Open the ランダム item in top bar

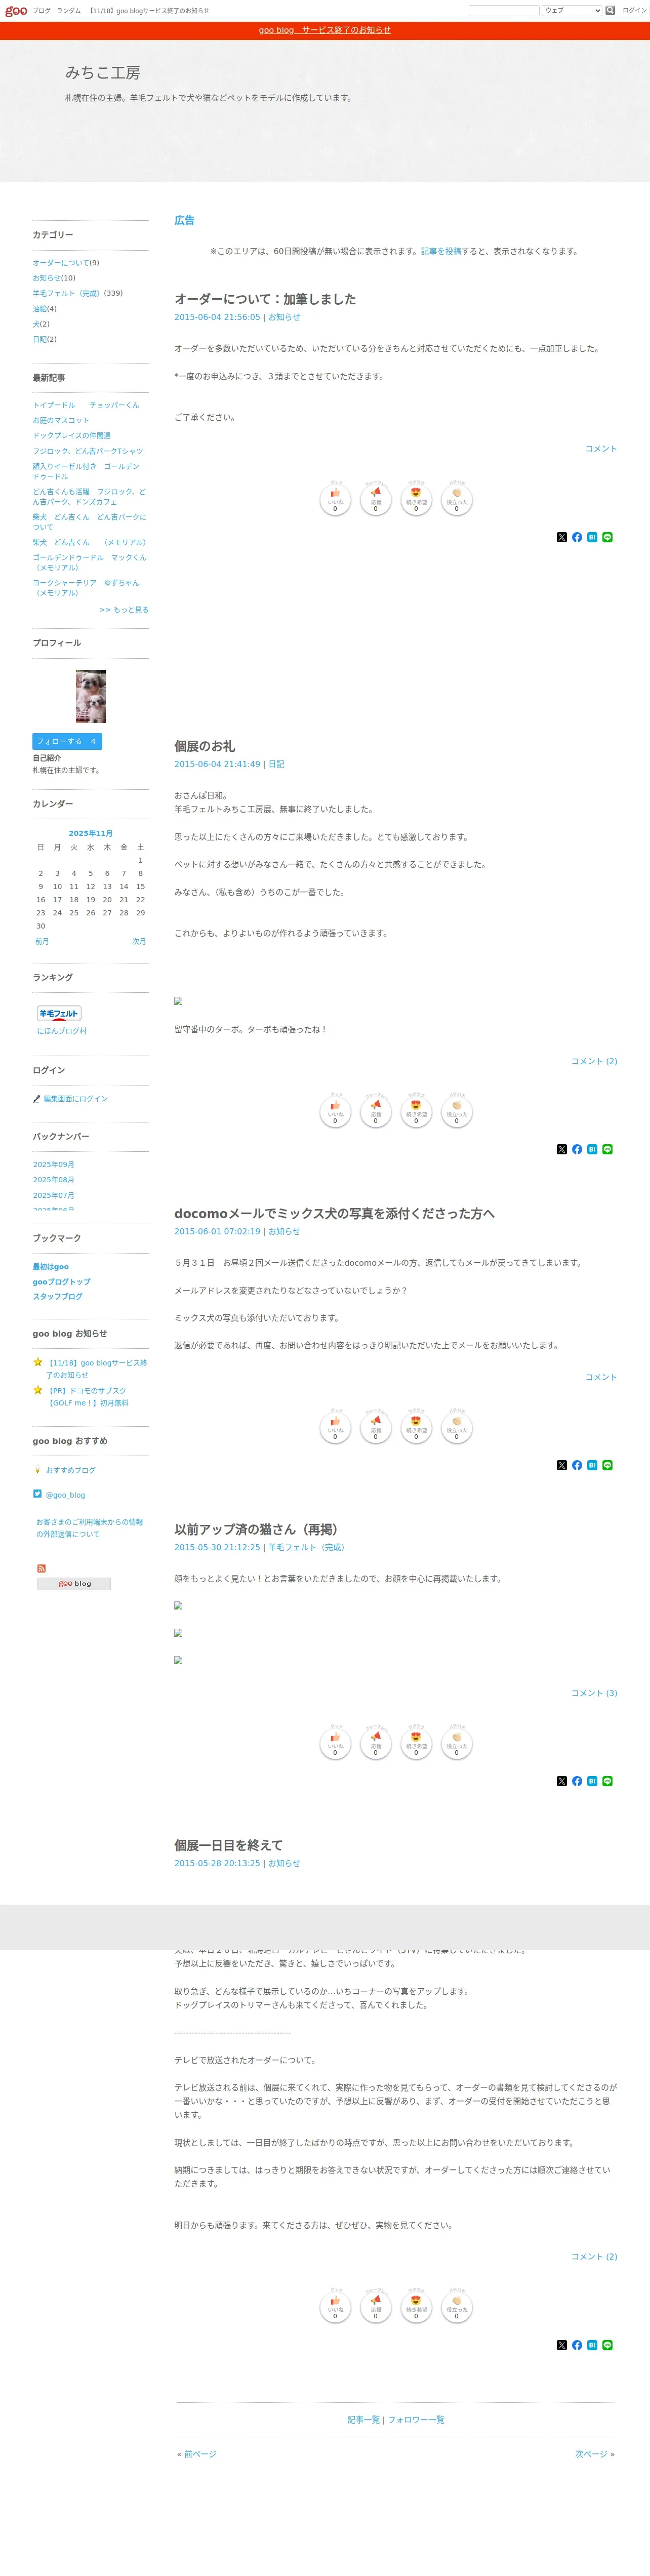[69, 11]
